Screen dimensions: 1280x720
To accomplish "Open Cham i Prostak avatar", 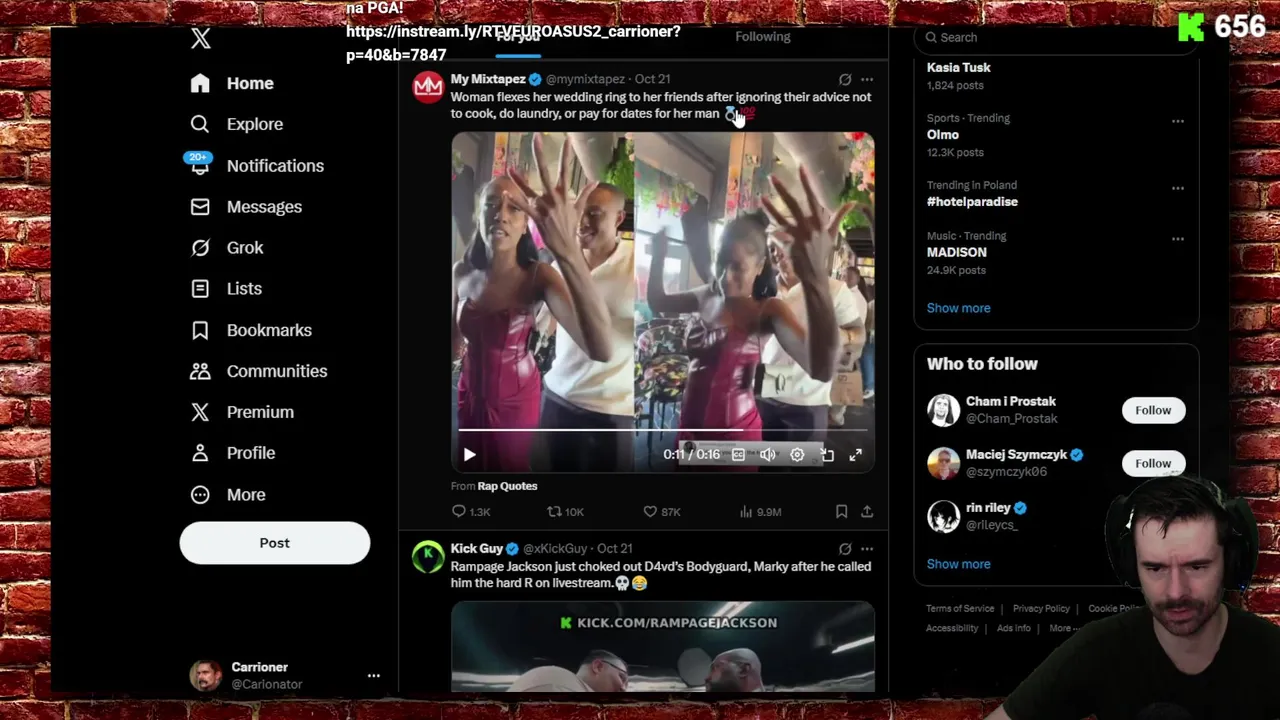I will 943,410.
